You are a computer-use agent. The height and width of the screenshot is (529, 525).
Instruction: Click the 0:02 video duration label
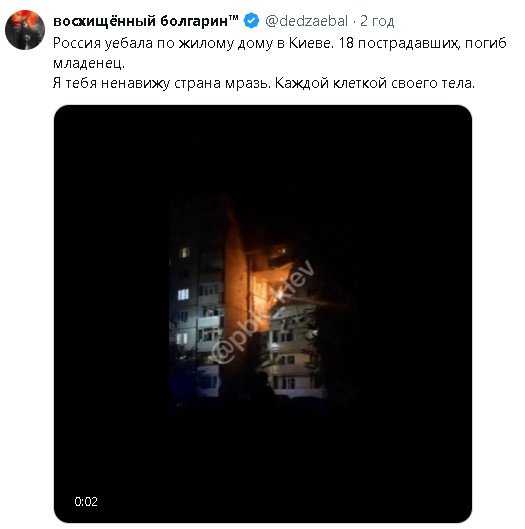coord(86,502)
